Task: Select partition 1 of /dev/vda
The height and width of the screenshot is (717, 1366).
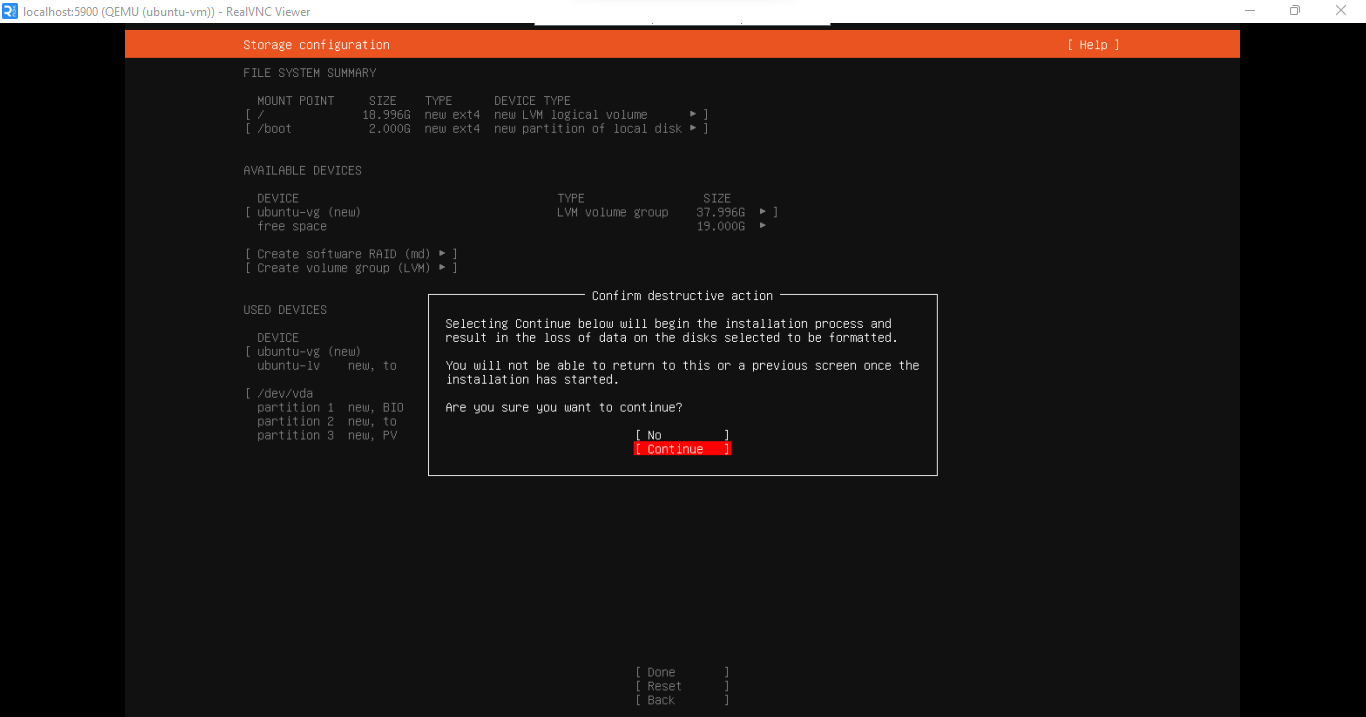Action: click(330, 407)
